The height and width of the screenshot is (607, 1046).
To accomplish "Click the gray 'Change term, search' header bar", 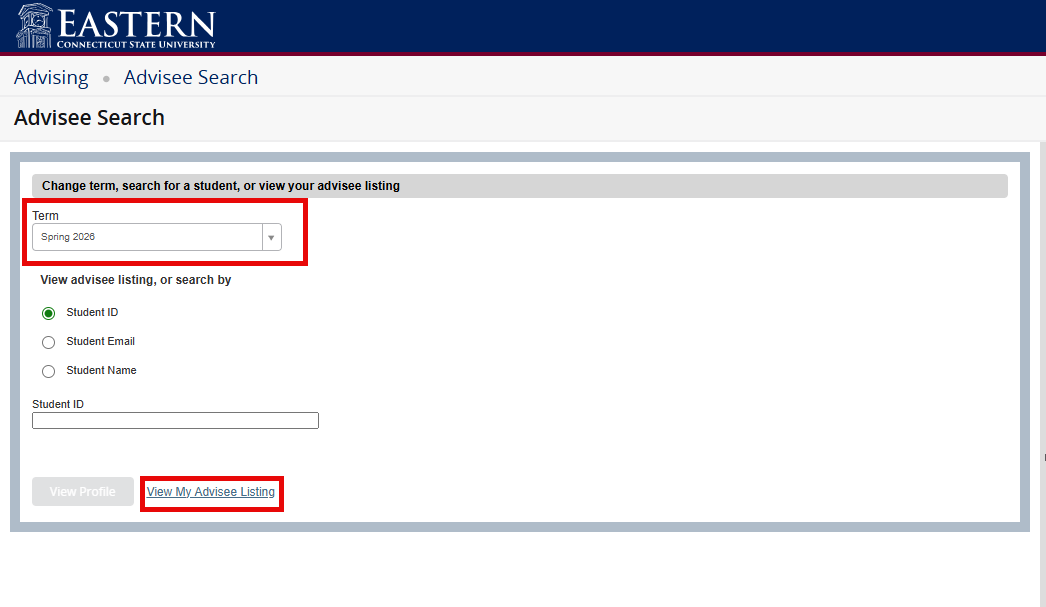I will tap(519, 186).
